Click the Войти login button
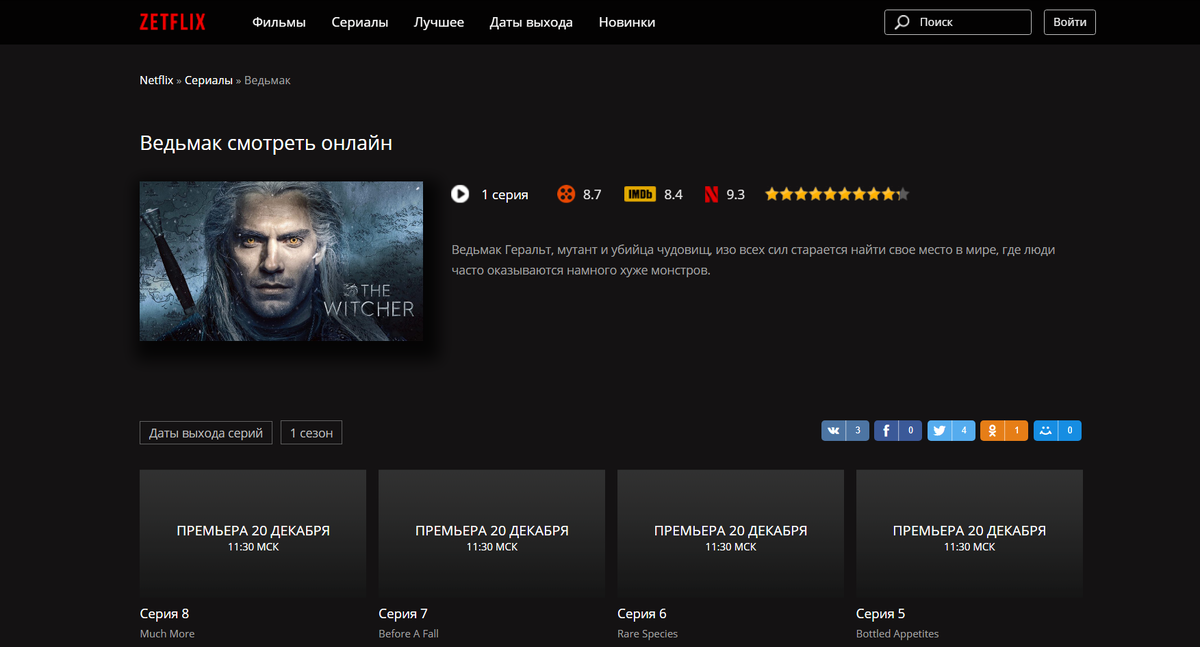The width and height of the screenshot is (1200, 647). click(x=1070, y=22)
